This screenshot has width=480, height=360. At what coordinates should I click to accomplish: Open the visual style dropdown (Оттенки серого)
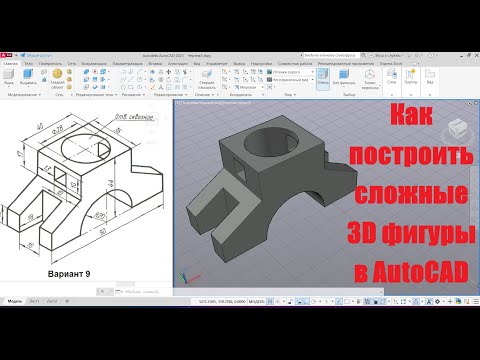tap(290, 72)
